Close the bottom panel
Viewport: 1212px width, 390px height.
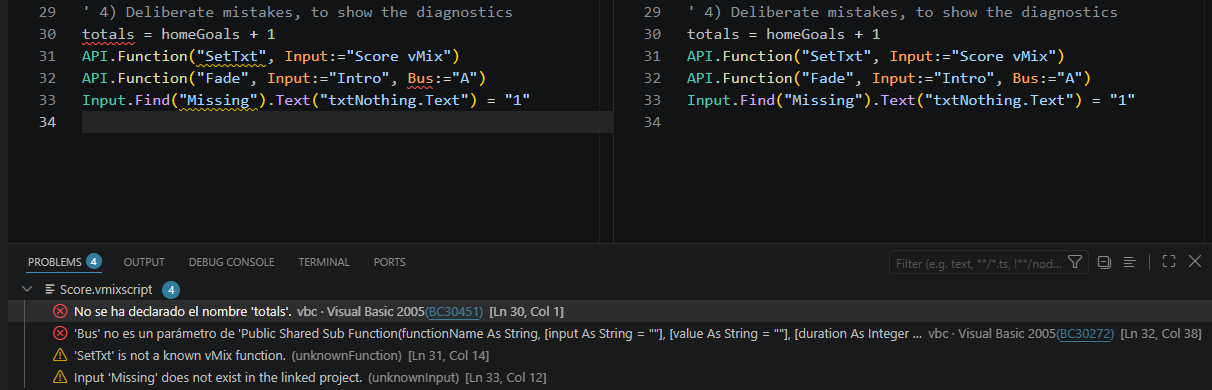pyautogui.click(x=1194, y=262)
